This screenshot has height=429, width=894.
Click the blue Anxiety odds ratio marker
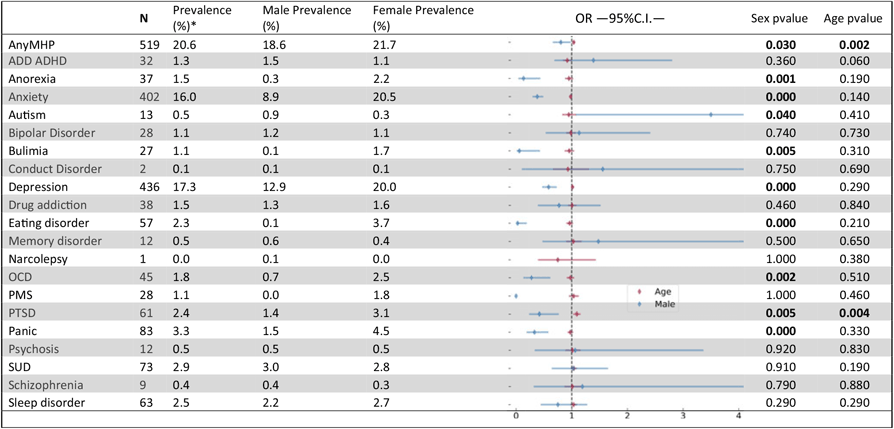coord(538,97)
